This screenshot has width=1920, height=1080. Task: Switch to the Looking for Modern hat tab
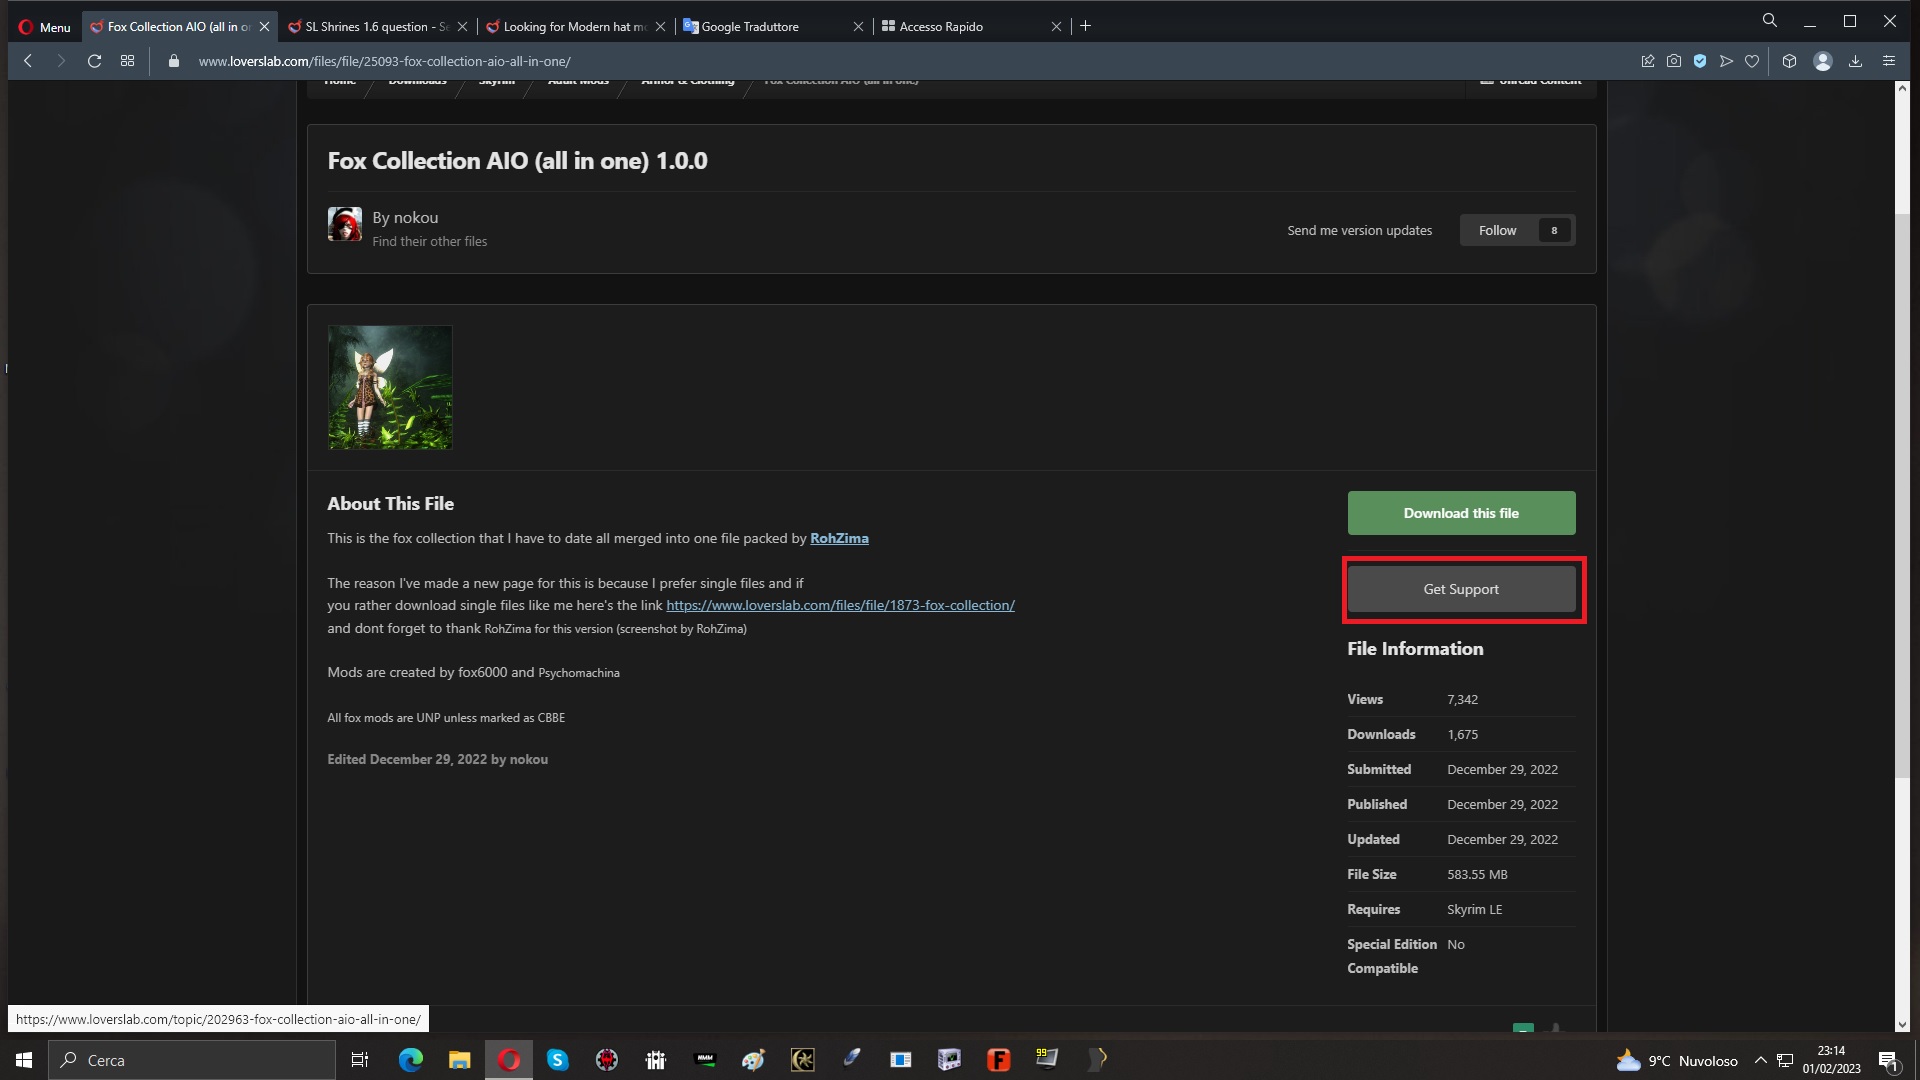point(574,27)
